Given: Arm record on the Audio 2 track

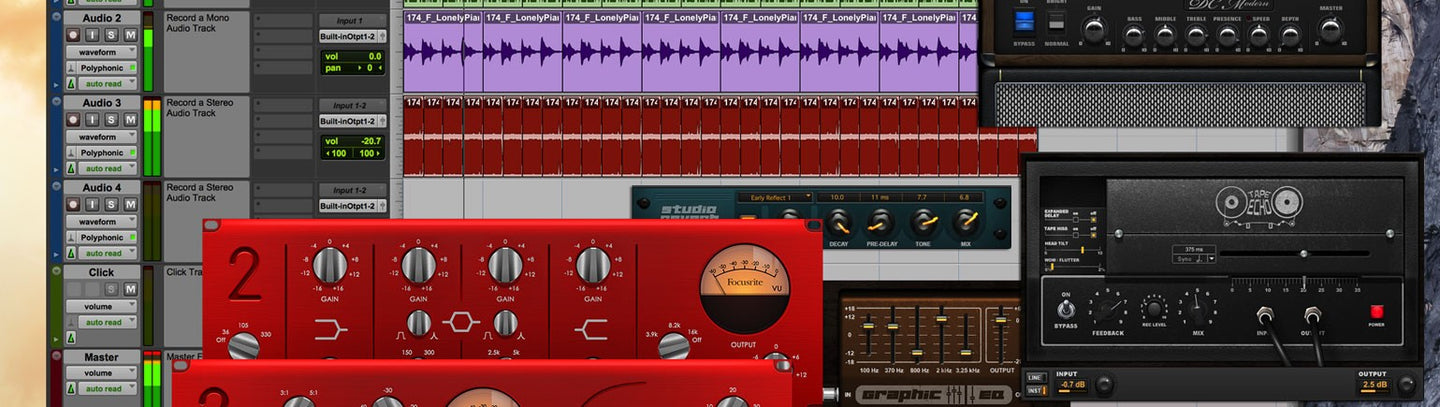Looking at the screenshot, I should [73, 35].
